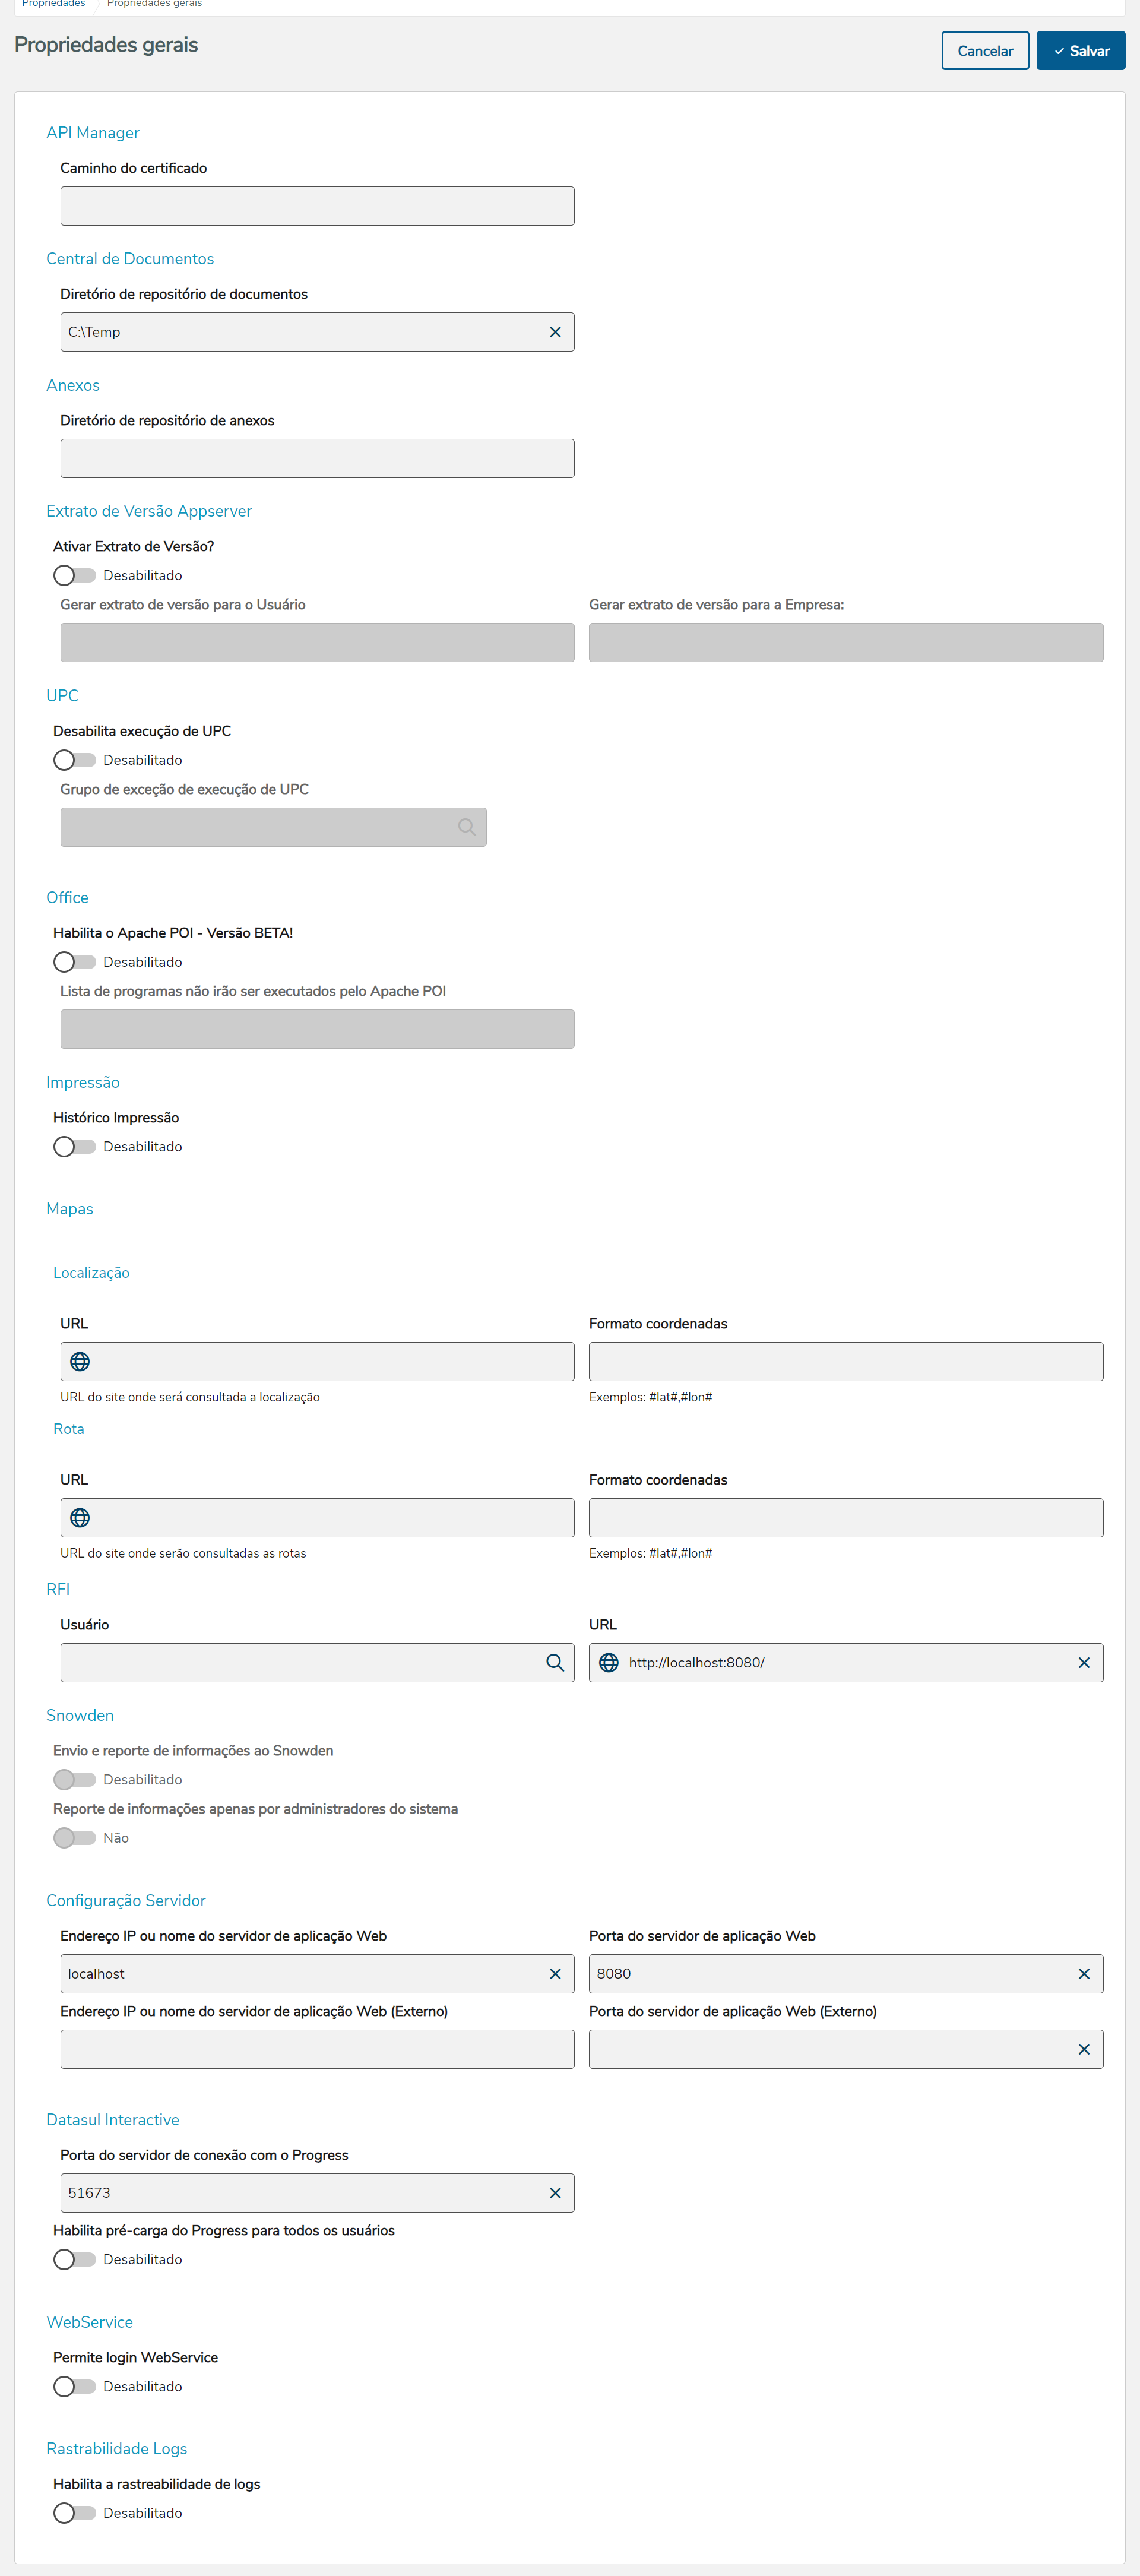Enable Ativar Extrato de Versão toggle
This screenshot has width=1140, height=2576.
74,575
